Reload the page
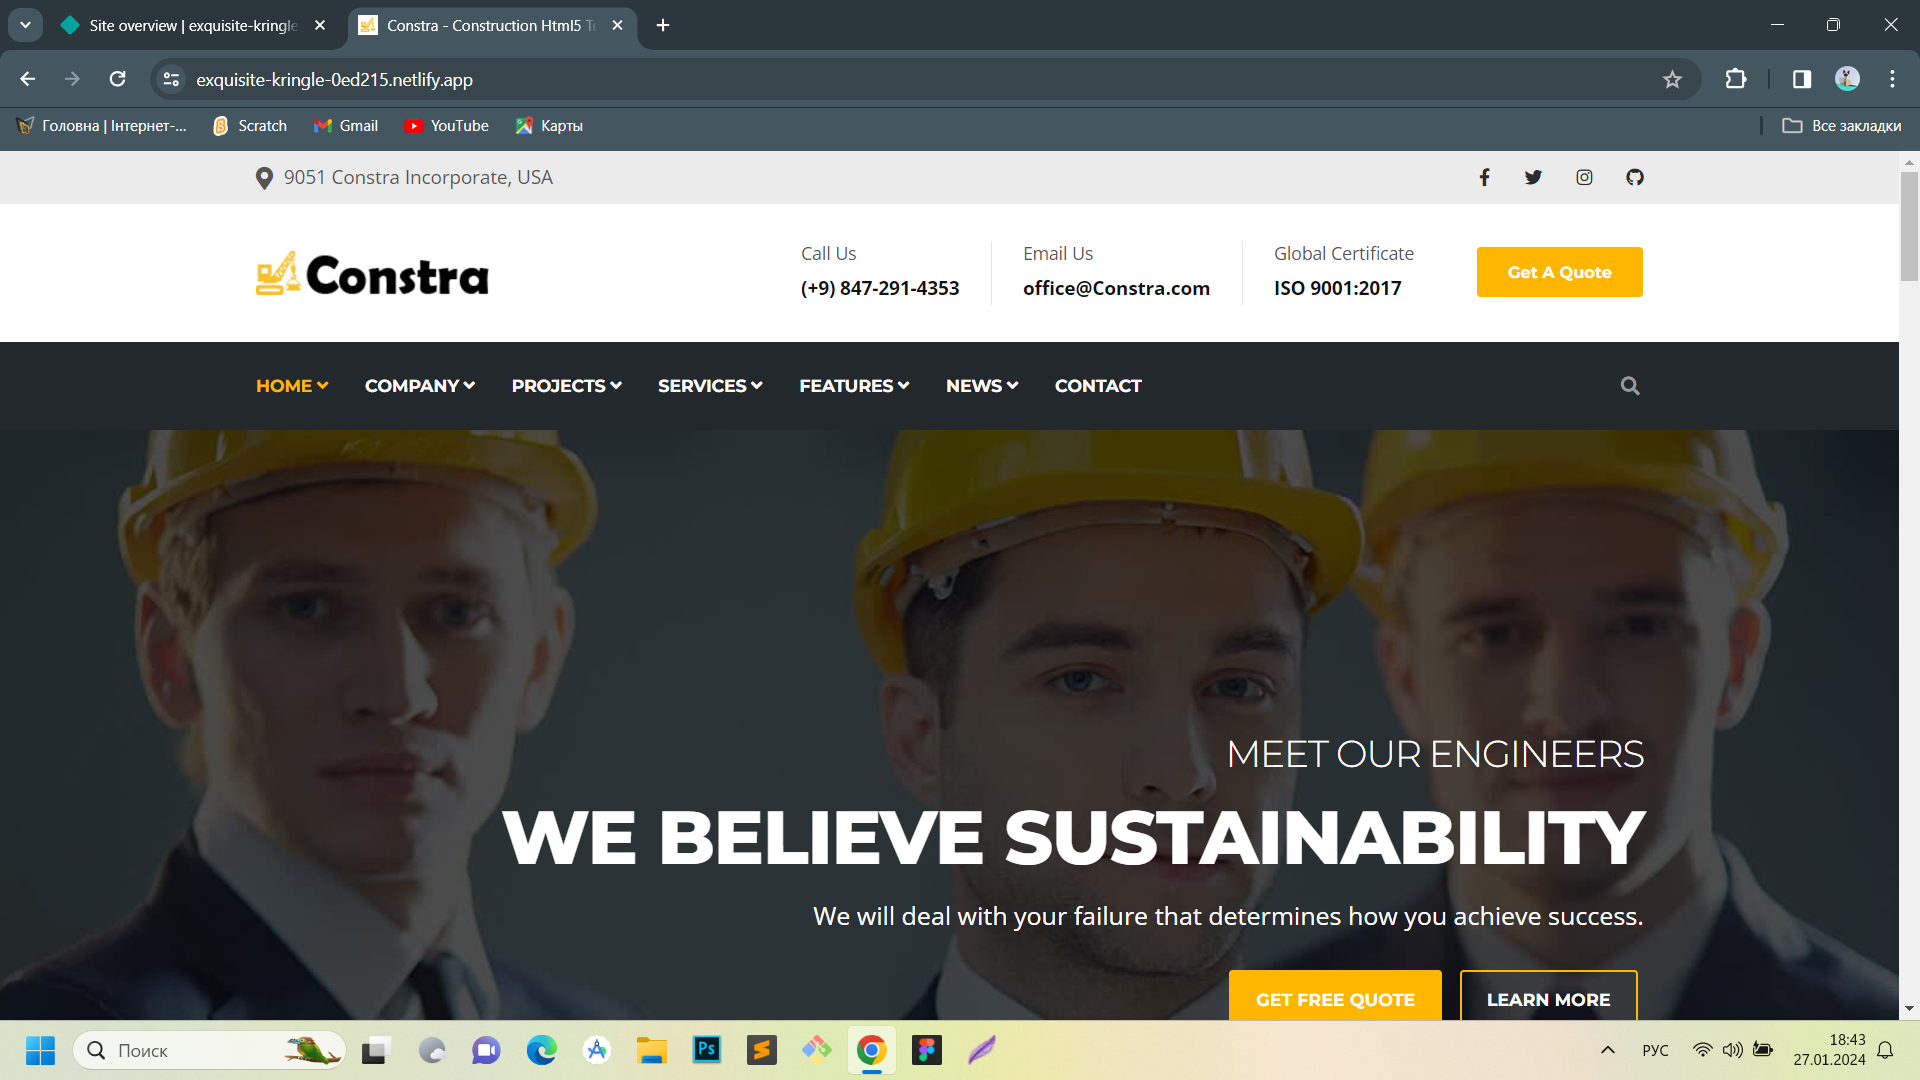The width and height of the screenshot is (1920, 1080). pyautogui.click(x=117, y=79)
